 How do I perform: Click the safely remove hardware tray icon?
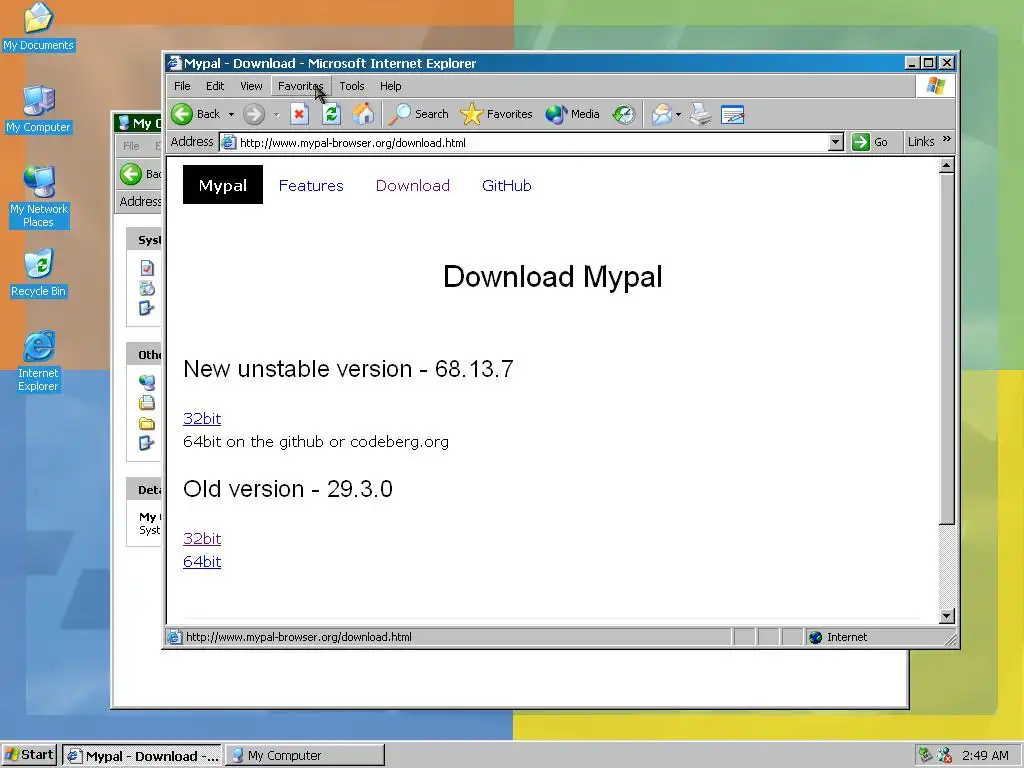(925, 755)
